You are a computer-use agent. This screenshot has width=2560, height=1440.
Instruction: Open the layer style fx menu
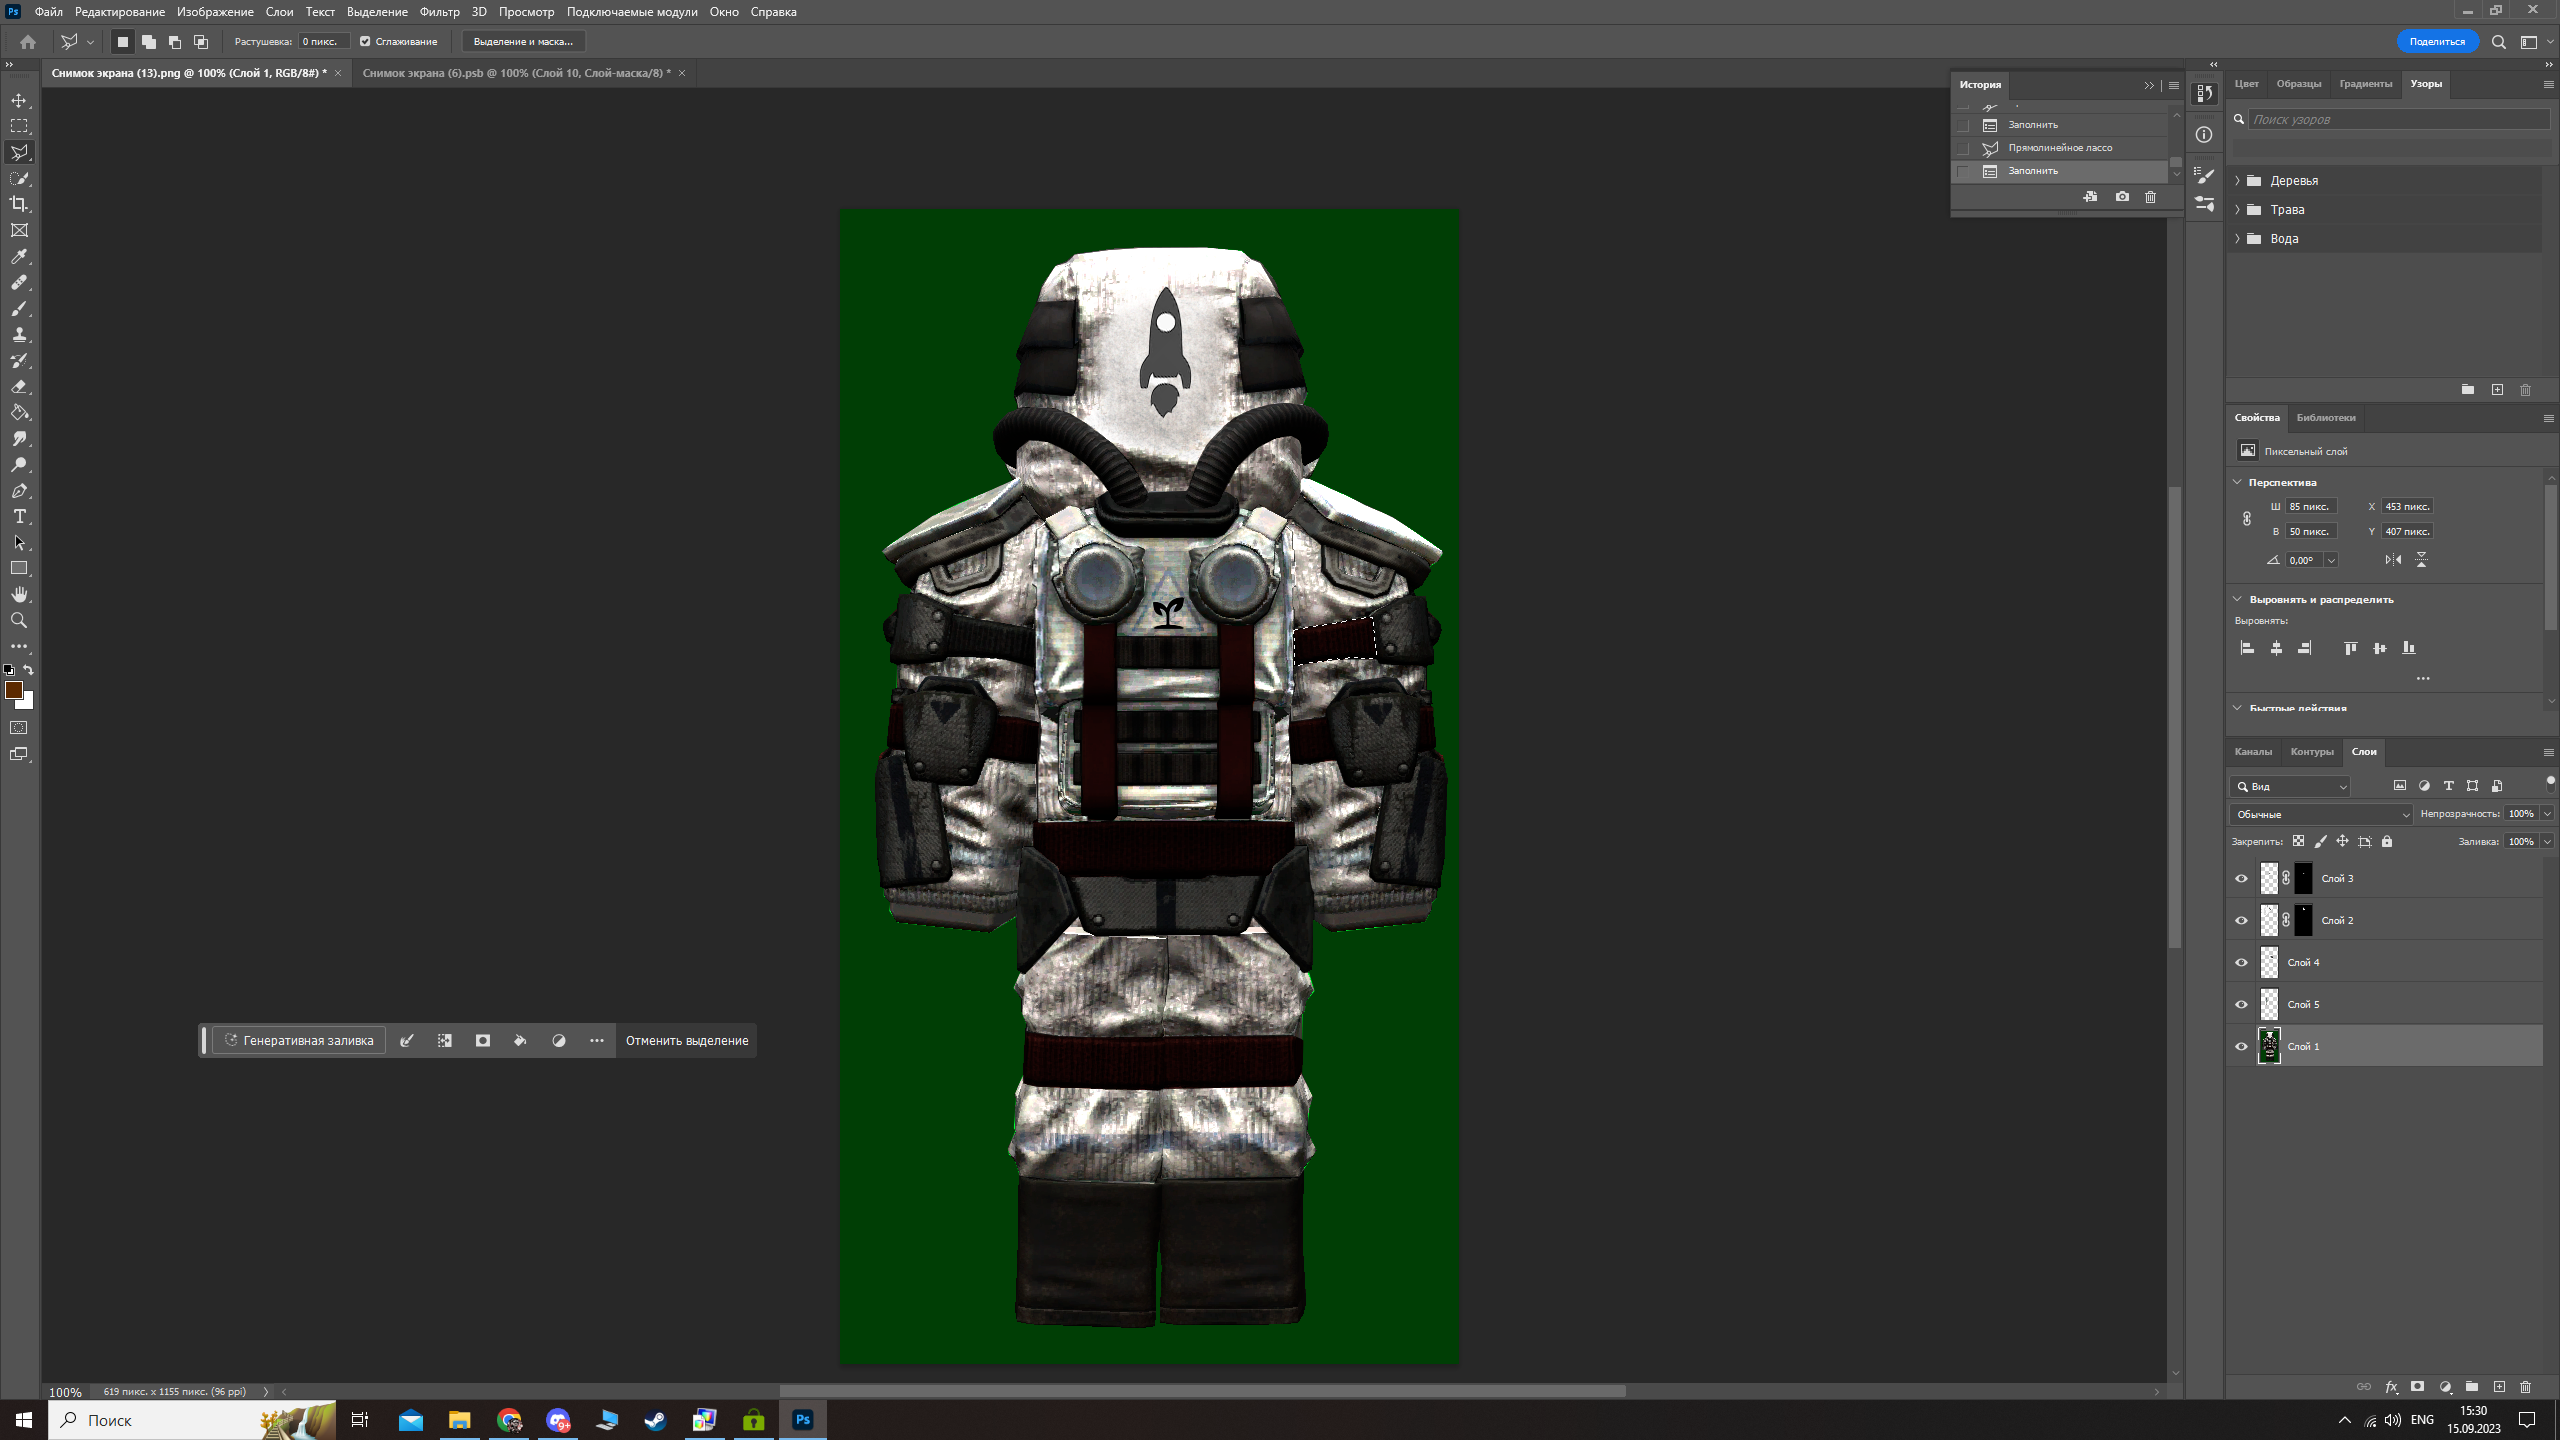[x=2391, y=1387]
